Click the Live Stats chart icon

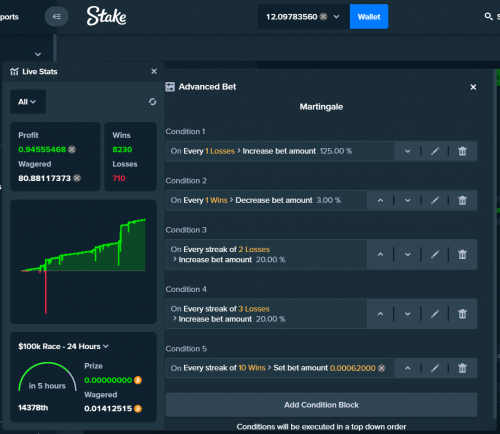[14, 71]
